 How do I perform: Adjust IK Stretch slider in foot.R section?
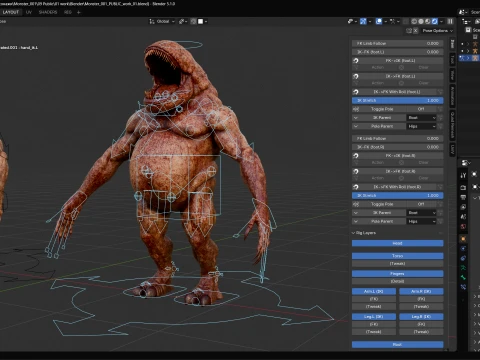[x=398, y=195]
